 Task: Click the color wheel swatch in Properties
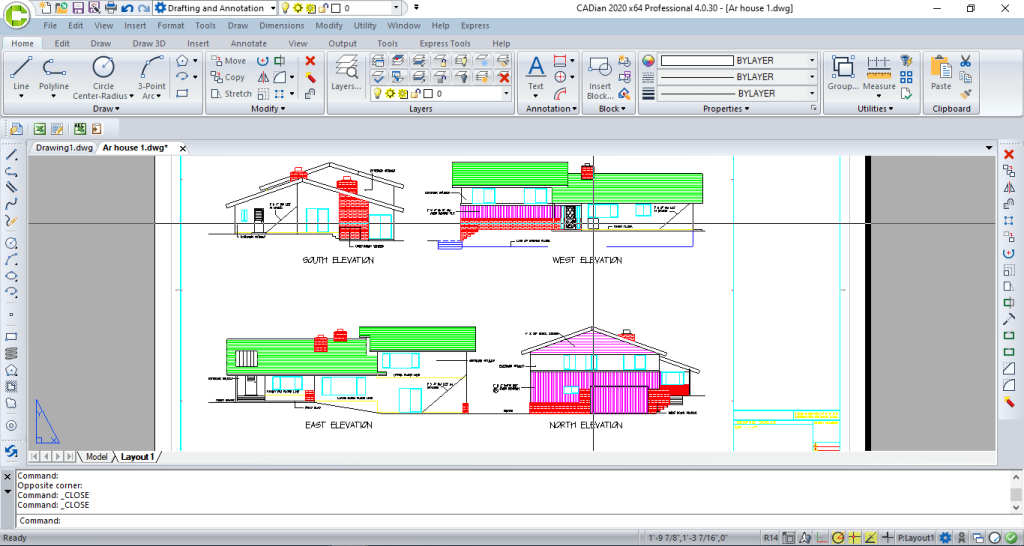click(648, 61)
